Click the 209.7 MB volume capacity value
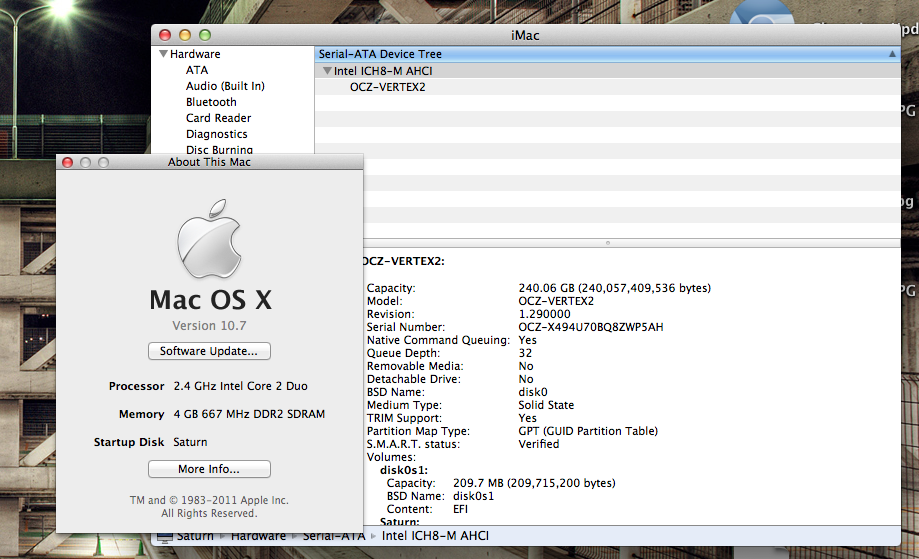The image size is (919, 559). [534, 483]
